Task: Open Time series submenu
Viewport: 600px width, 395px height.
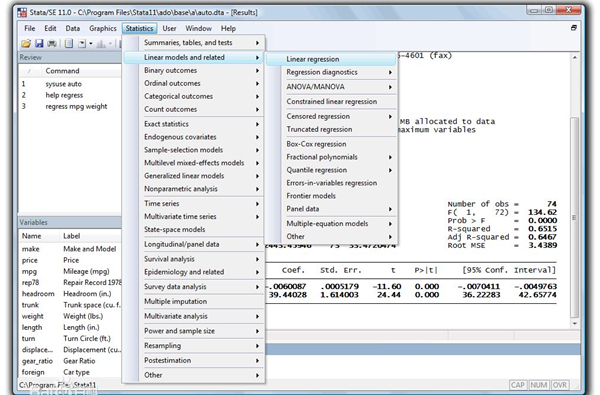Action: click(193, 204)
